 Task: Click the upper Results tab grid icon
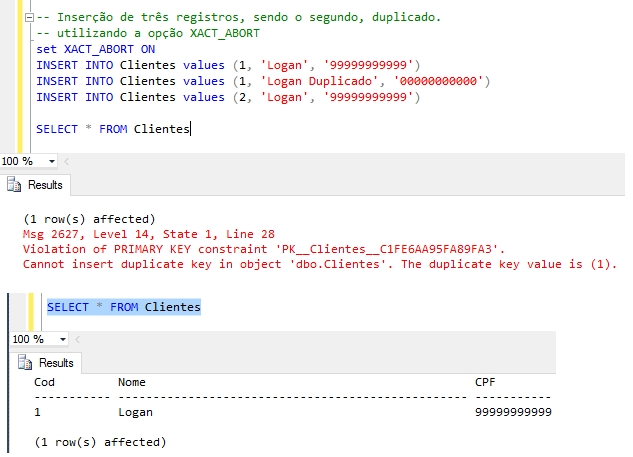click(x=14, y=185)
